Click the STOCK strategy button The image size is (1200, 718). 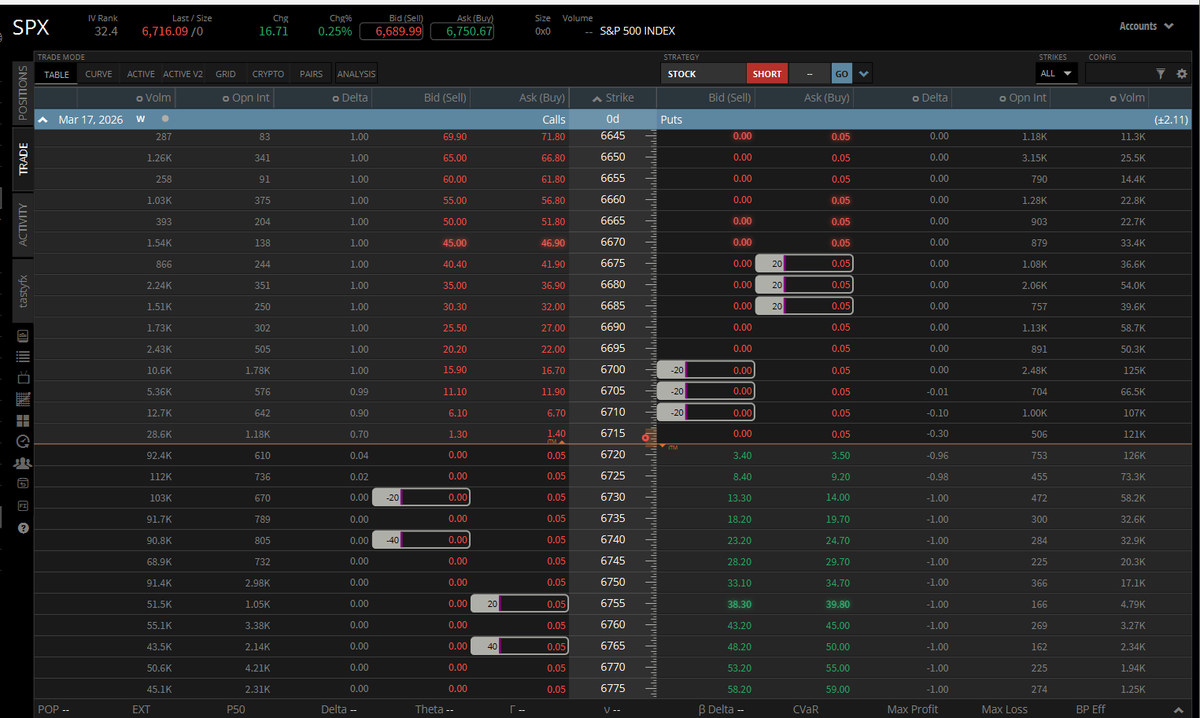[x=704, y=74]
